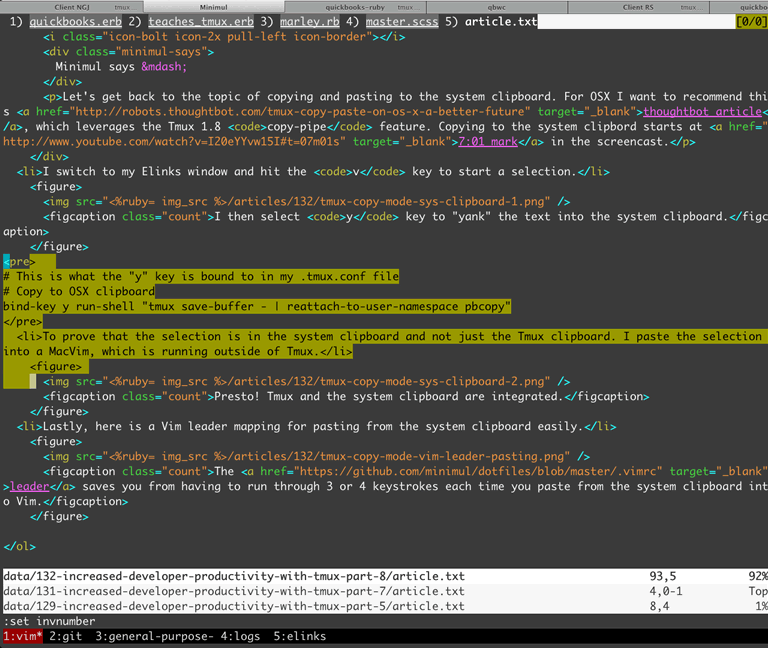
Task: Open tmux window 3:general-purpose
Action: coord(154,636)
